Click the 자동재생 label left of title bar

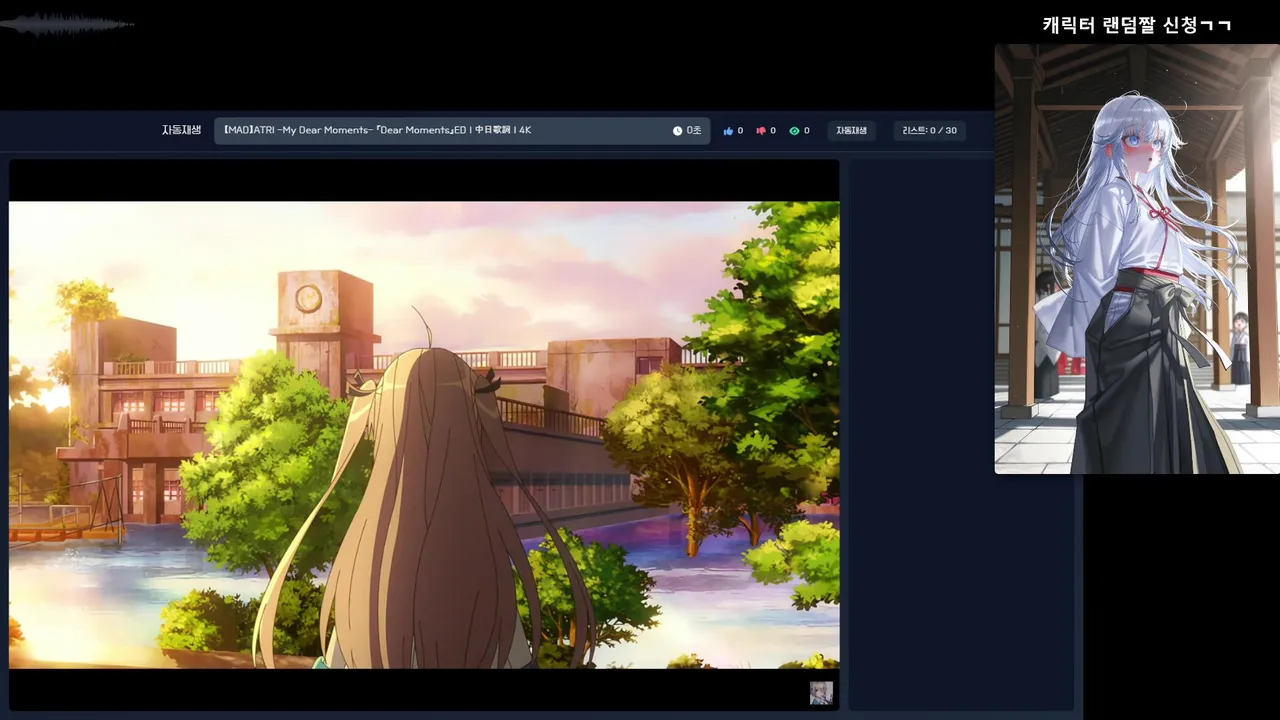click(181, 130)
